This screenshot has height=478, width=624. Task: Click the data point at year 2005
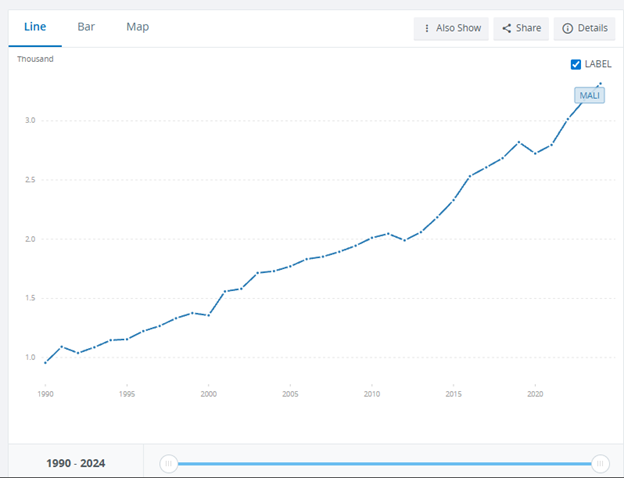pos(290,266)
